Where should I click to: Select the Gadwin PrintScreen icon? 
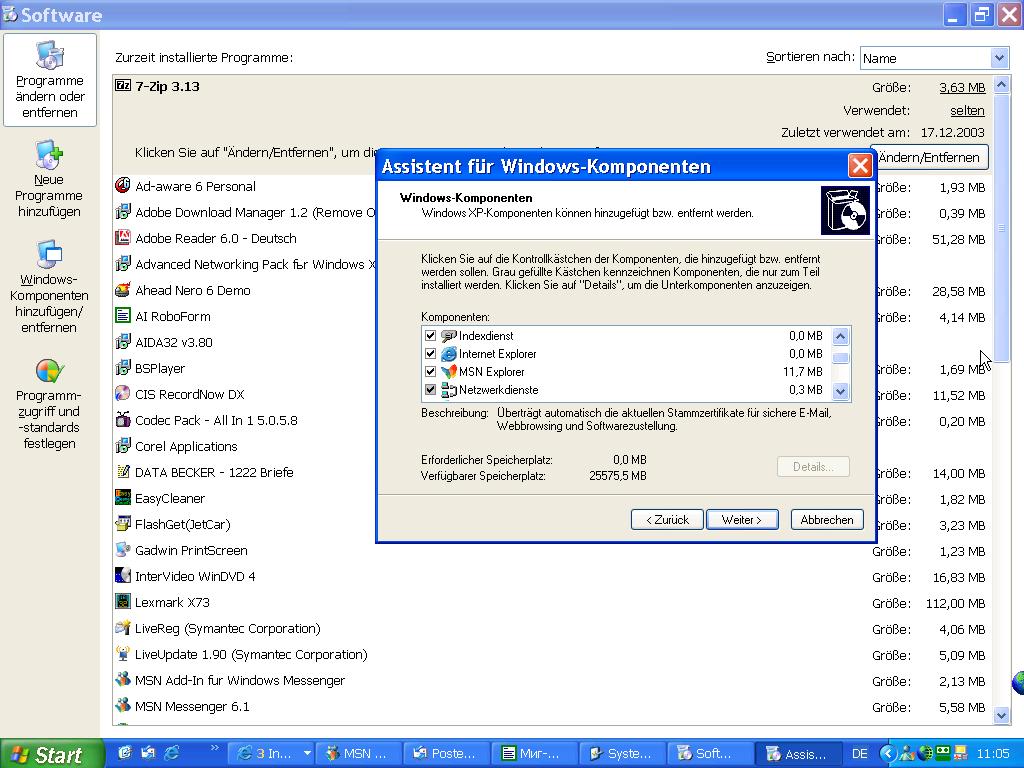click(123, 550)
